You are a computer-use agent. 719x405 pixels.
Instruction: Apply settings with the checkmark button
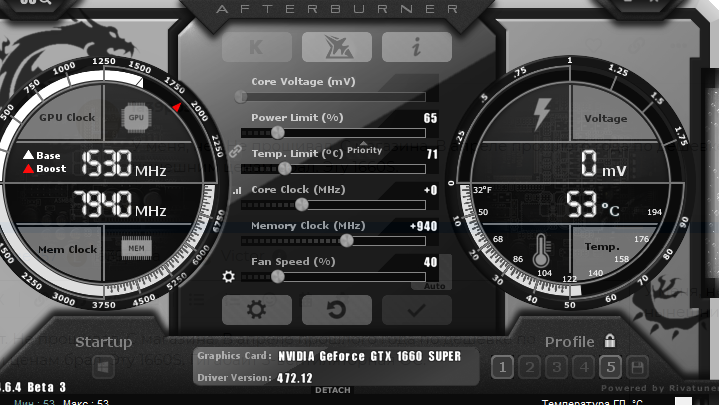[417, 310]
